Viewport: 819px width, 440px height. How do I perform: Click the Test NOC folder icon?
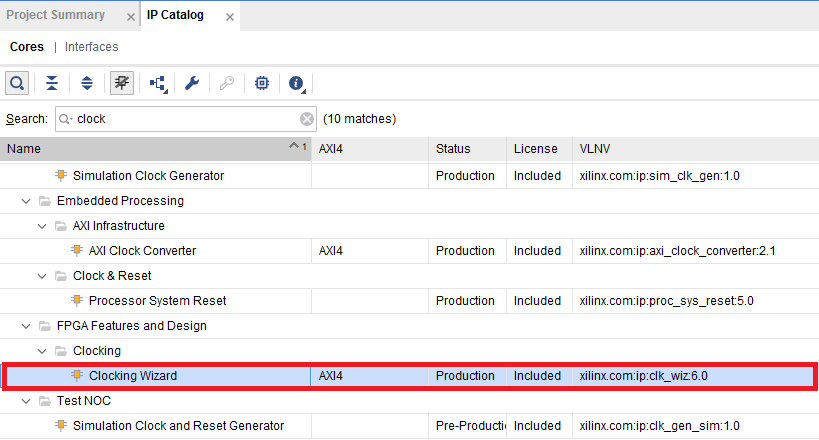tap(45, 401)
